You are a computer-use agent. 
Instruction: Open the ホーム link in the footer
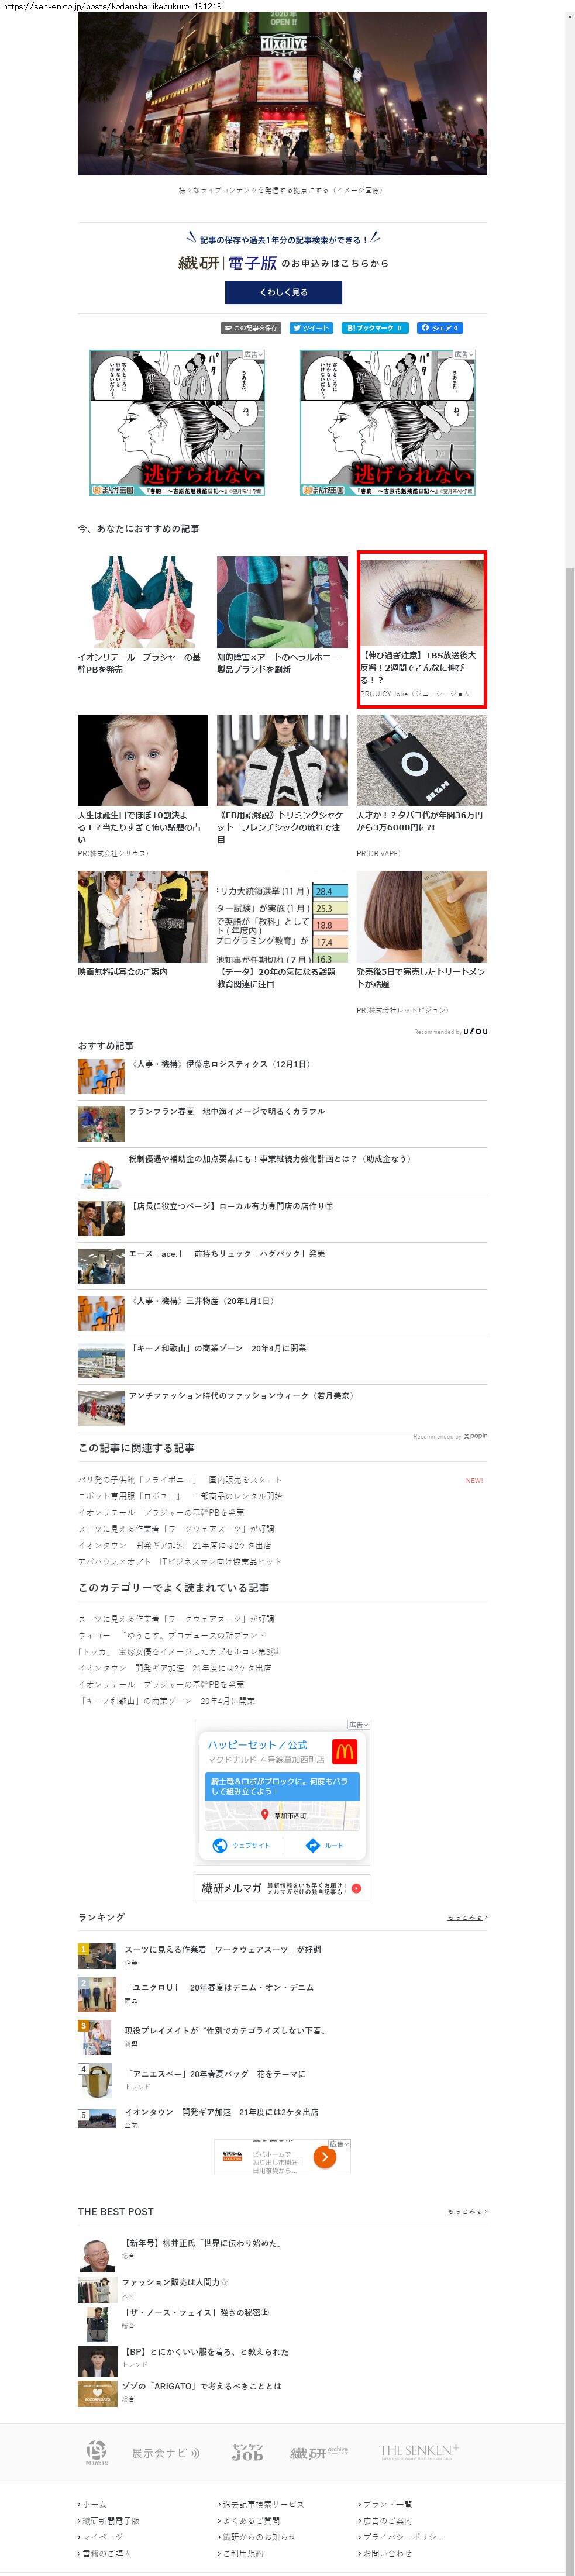point(94,2504)
